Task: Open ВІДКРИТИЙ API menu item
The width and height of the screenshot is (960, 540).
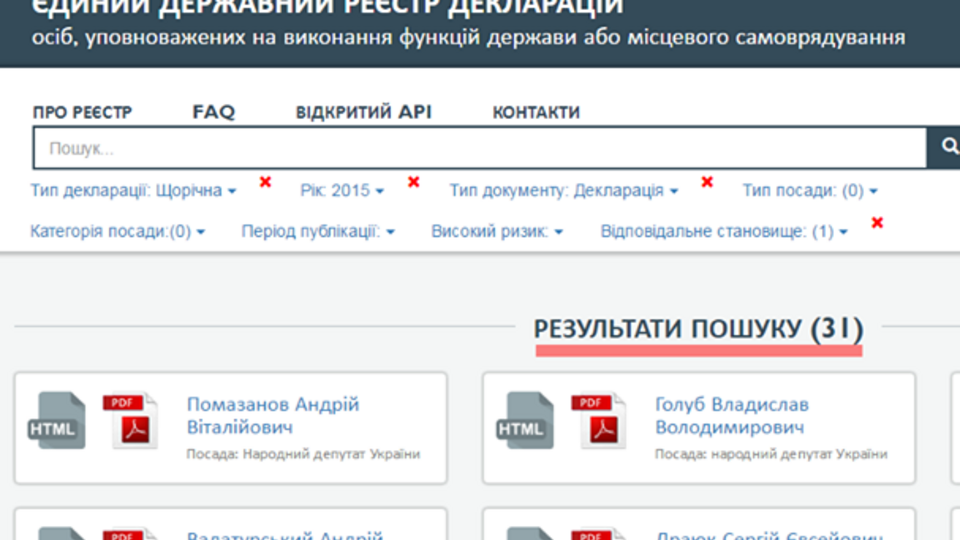Action: 364,112
